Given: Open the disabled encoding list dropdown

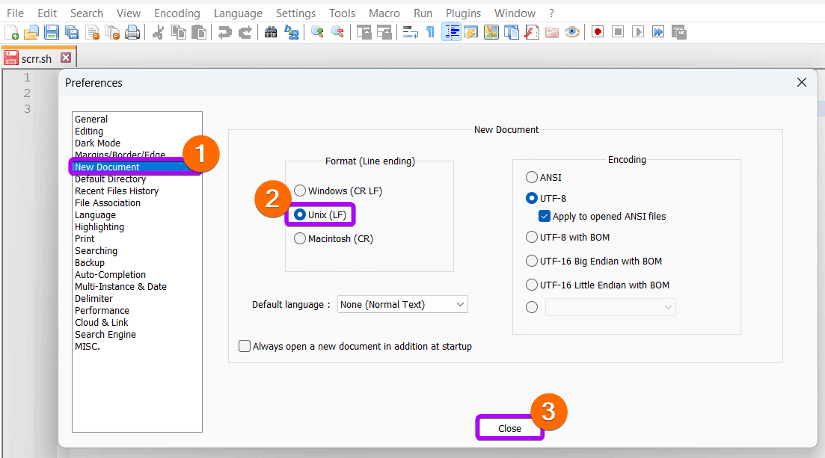Looking at the screenshot, I should pos(610,307).
